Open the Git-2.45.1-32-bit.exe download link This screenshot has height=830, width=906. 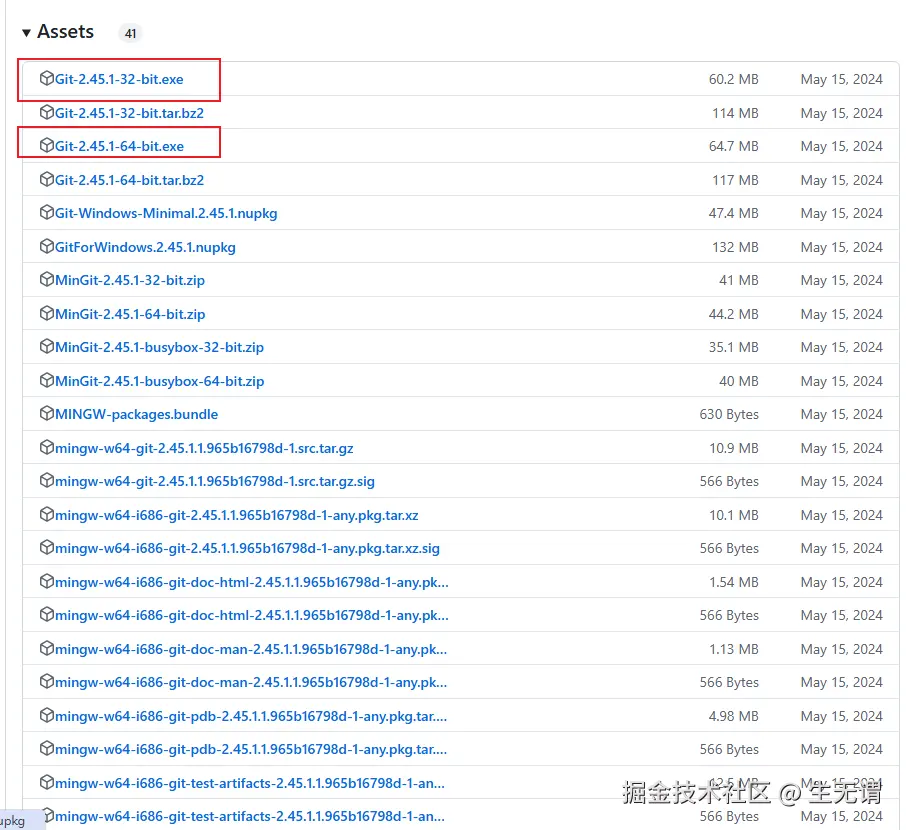click(x=119, y=79)
